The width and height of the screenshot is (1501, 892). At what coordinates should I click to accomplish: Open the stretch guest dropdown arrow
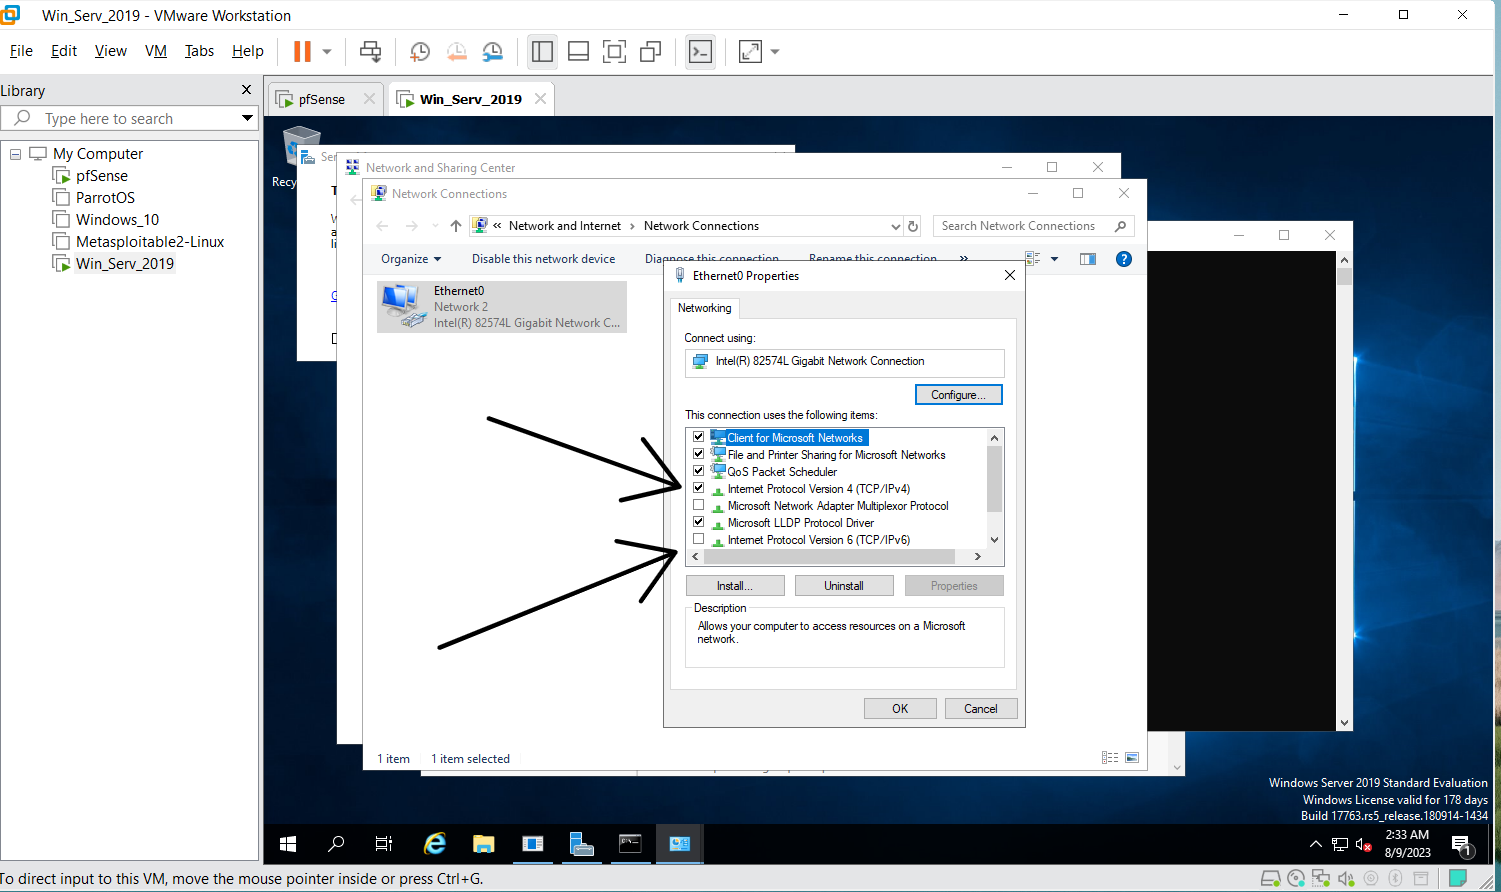[775, 52]
